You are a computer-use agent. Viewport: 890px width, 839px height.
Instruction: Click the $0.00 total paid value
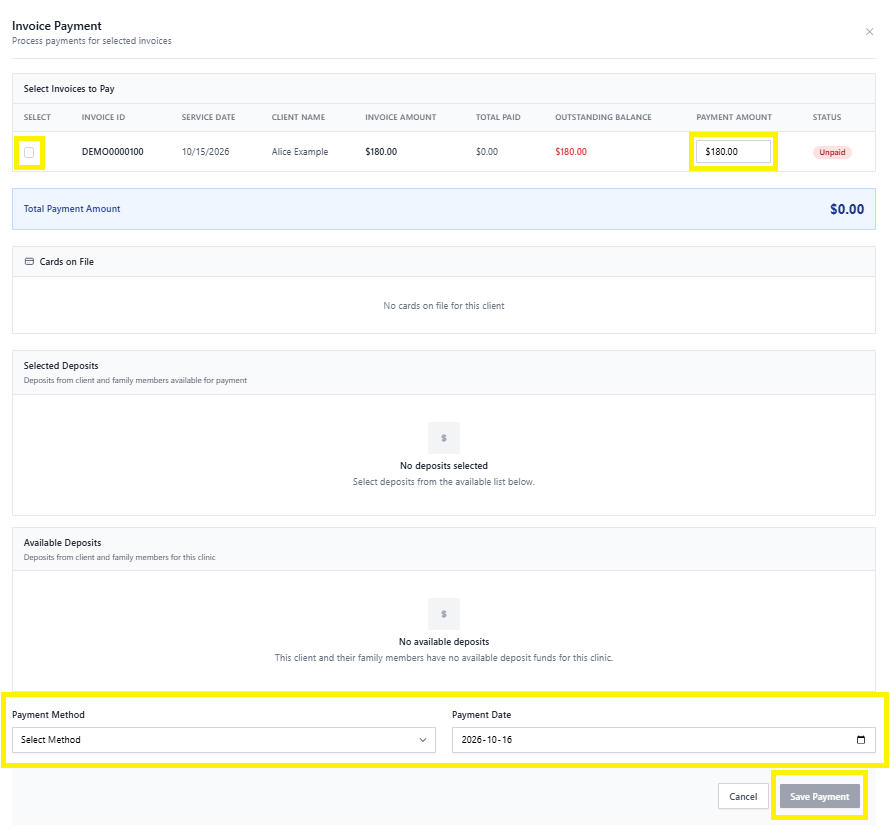pos(487,152)
